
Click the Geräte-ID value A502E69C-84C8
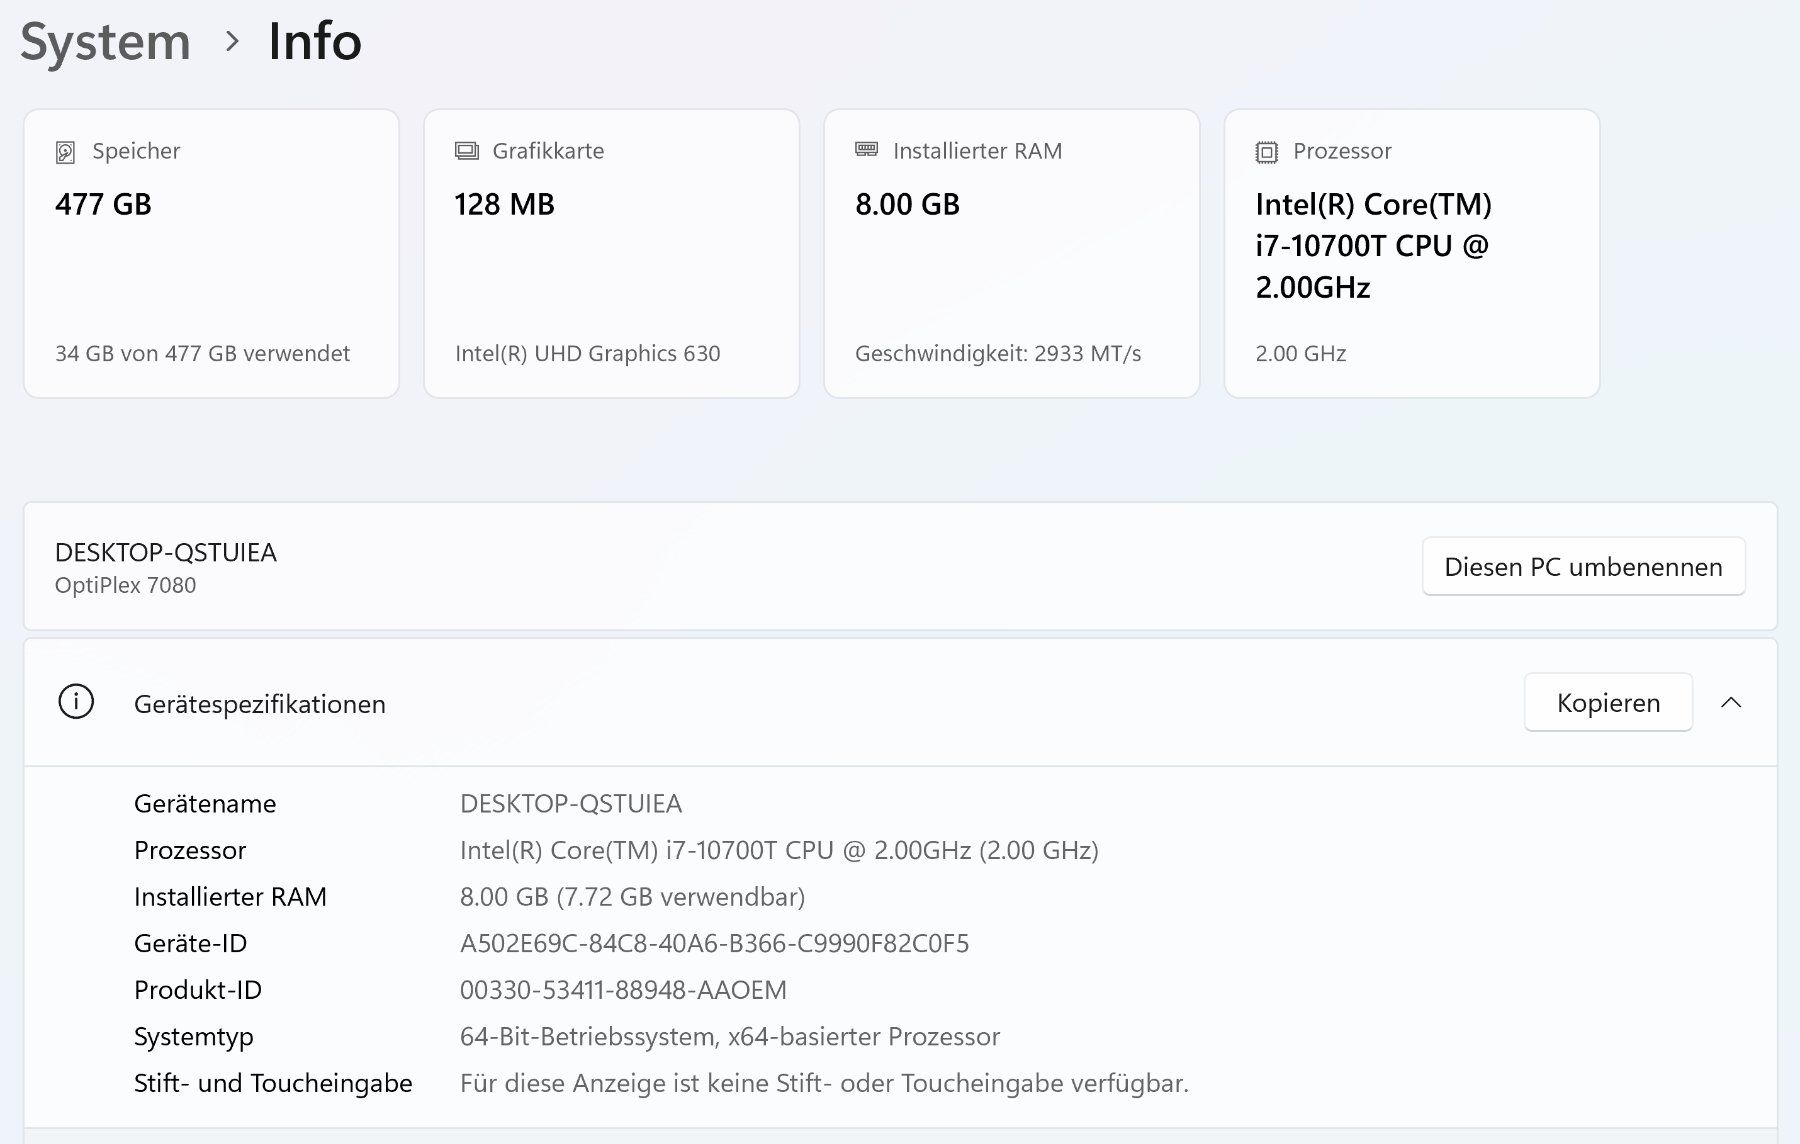pyautogui.click(x=714, y=944)
